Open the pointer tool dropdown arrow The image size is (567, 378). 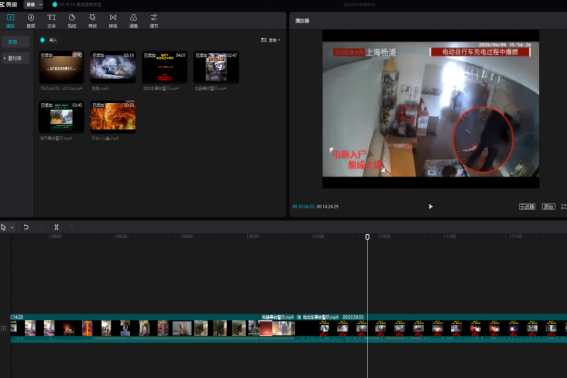12,228
